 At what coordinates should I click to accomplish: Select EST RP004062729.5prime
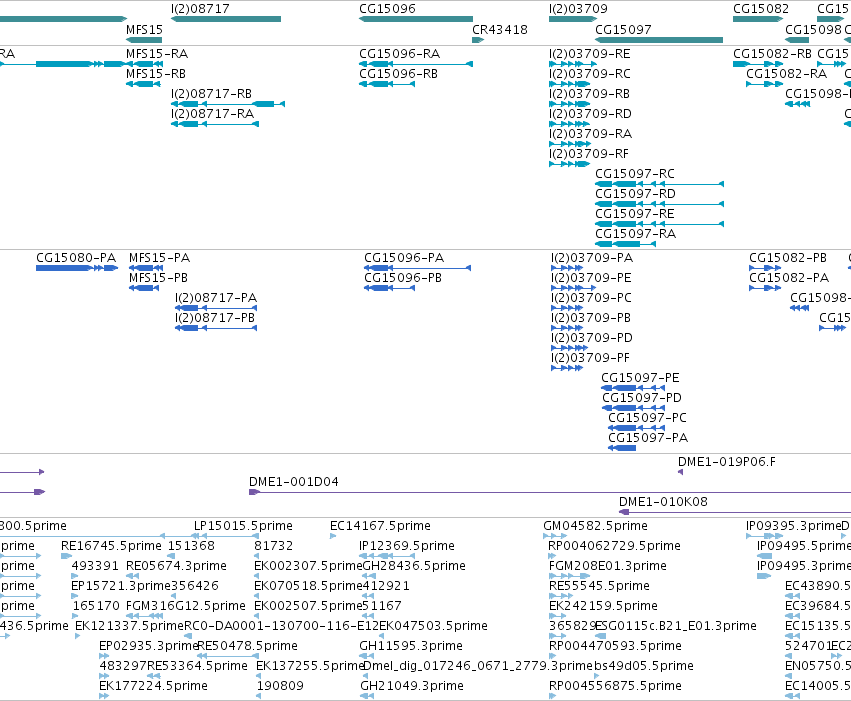click(x=615, y=546)
